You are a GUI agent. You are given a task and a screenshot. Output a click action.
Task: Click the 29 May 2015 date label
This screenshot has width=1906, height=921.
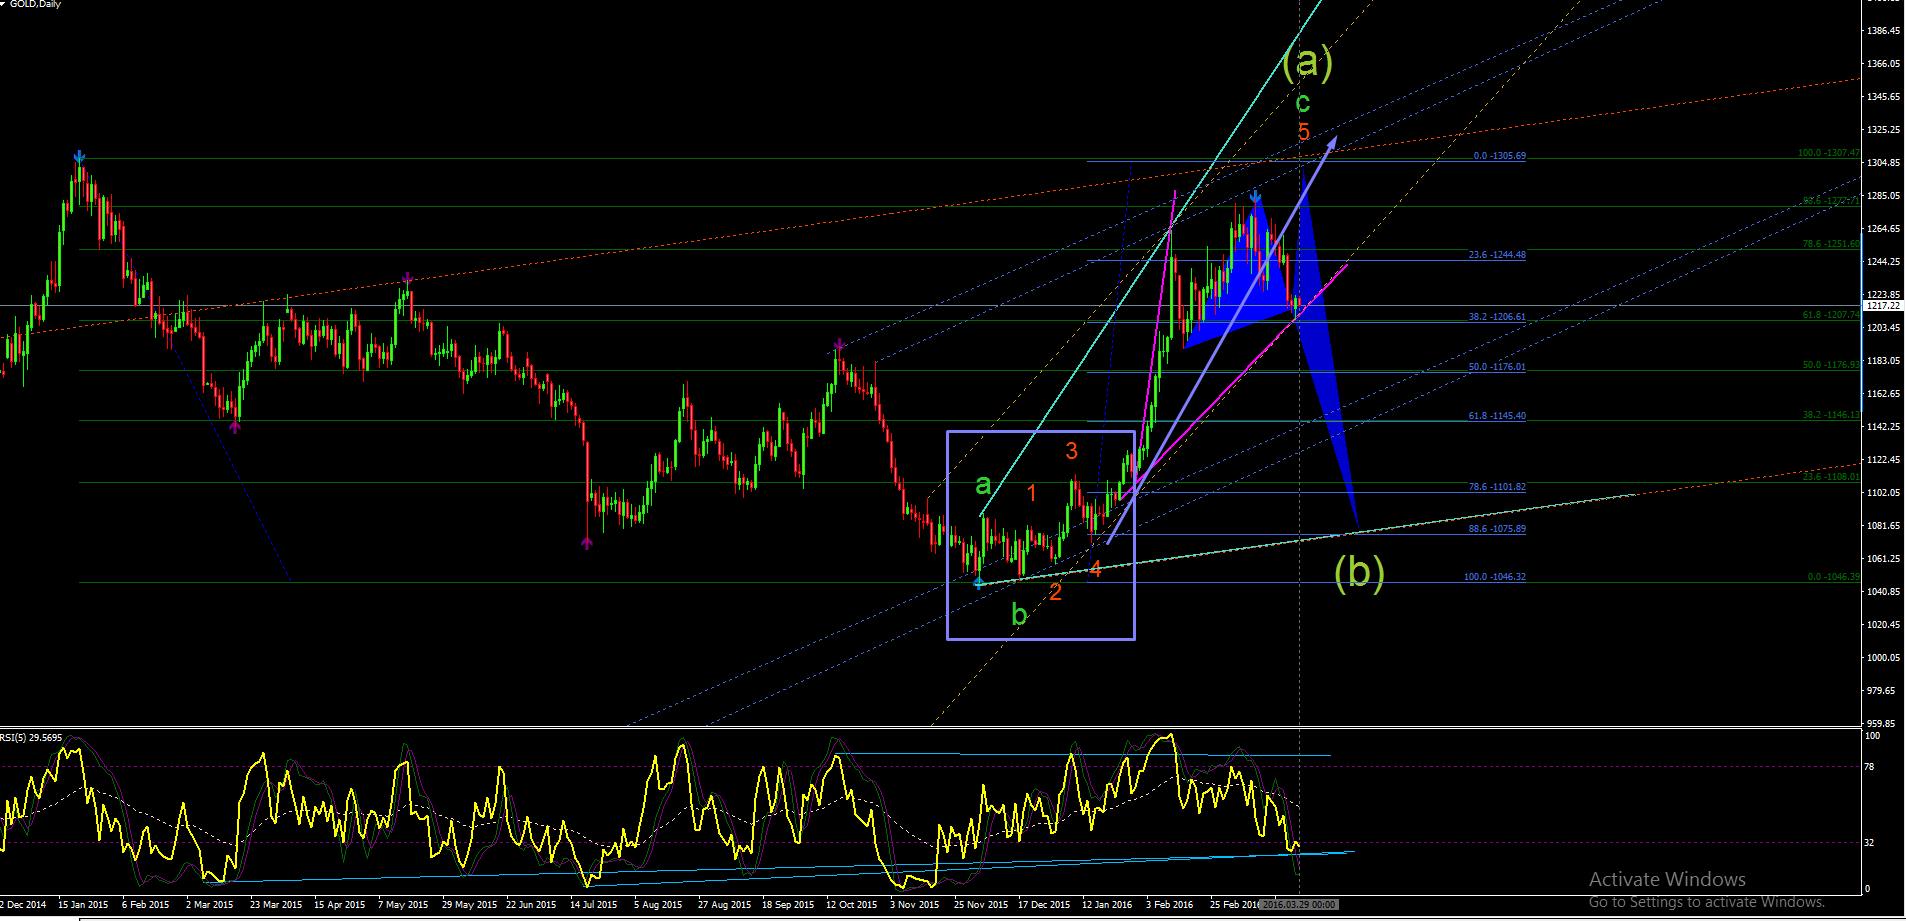[469, 905]
